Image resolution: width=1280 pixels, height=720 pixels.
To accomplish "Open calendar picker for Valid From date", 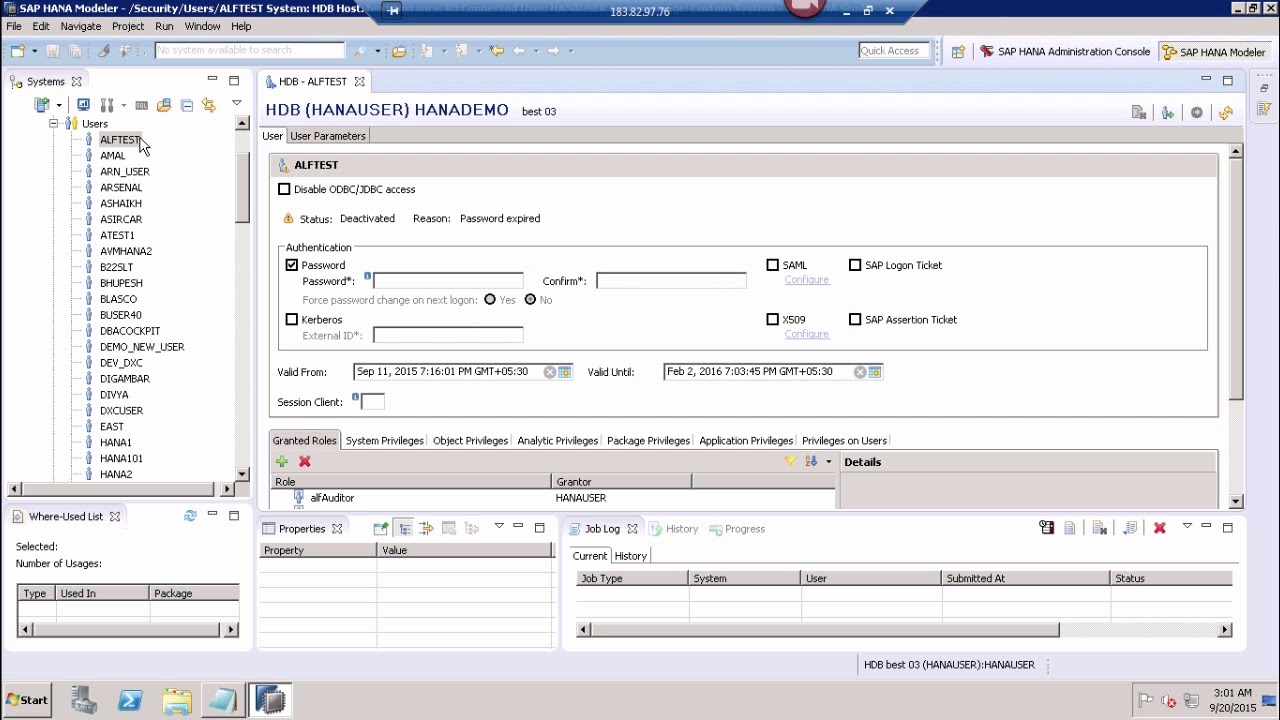I will tap(565, 372).
